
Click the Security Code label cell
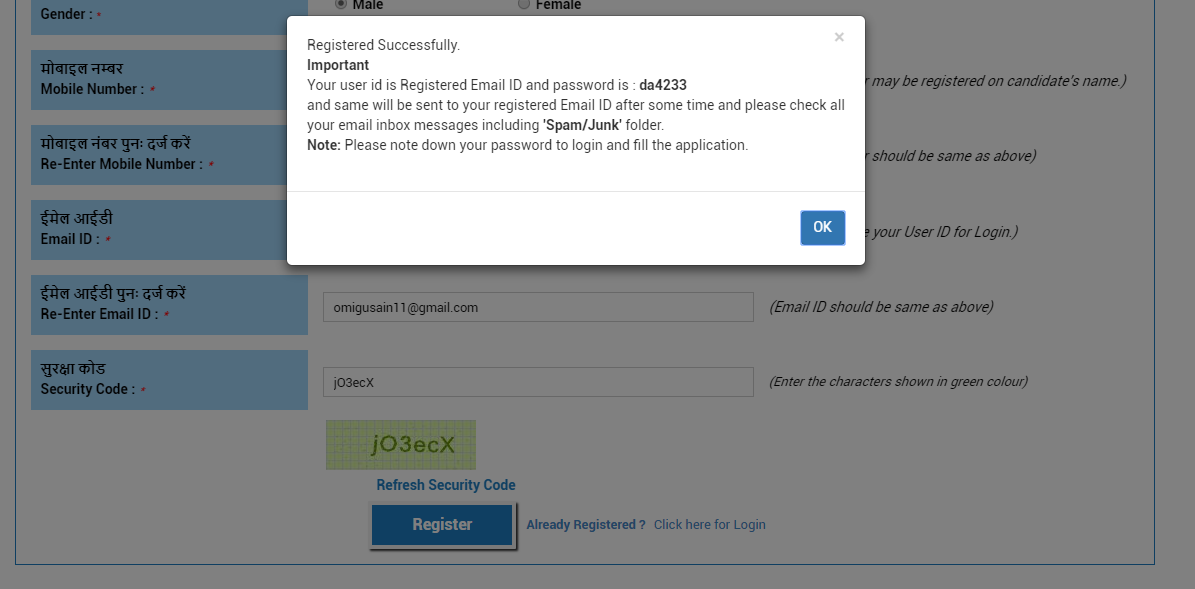pyautogui.click(x=168, y=380)
